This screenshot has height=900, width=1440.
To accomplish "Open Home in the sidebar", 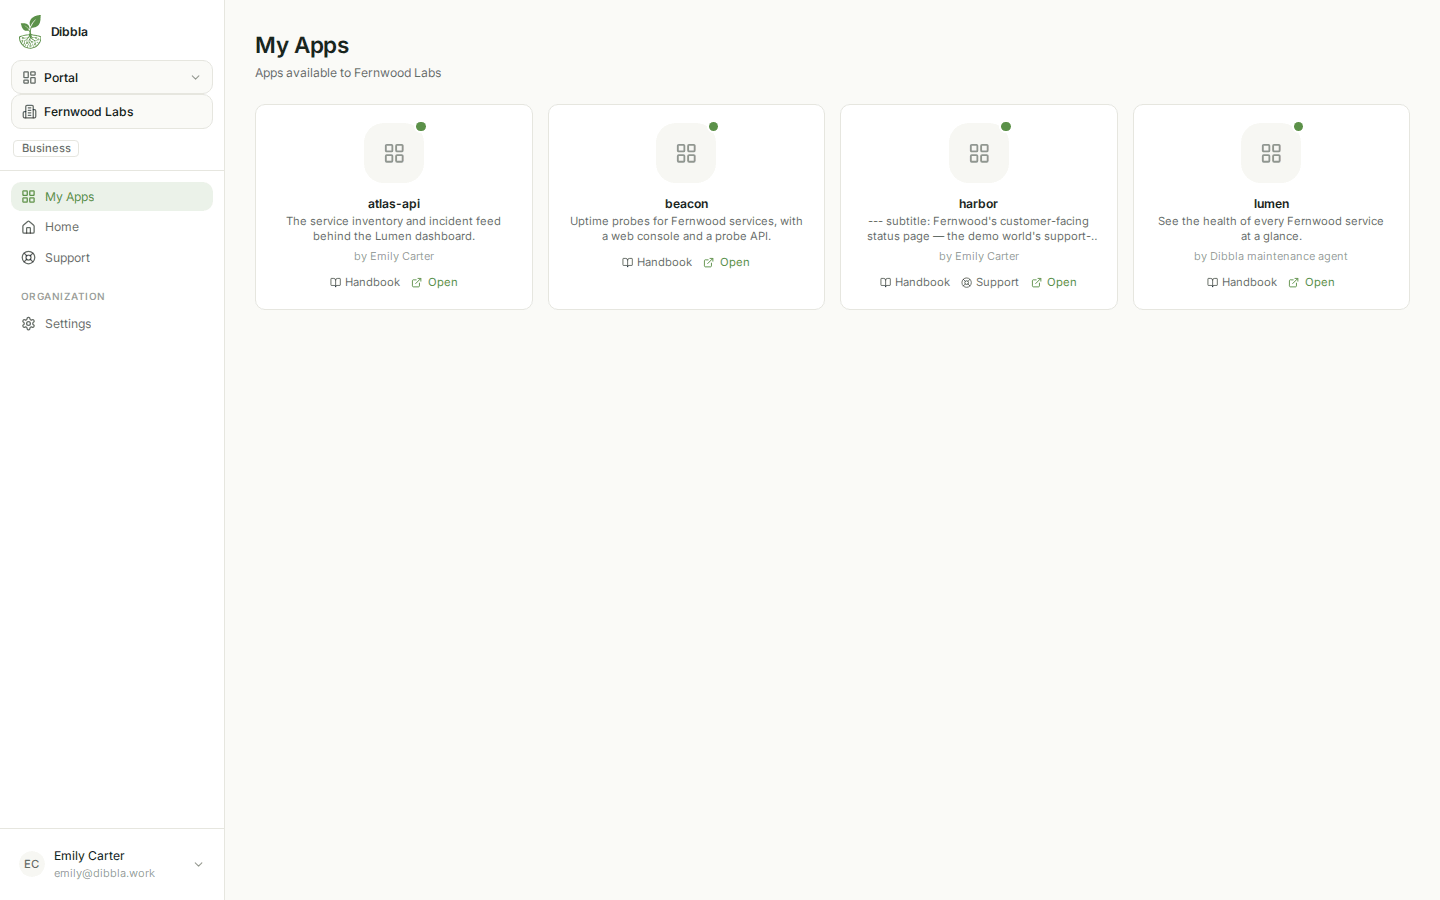I will click(x=112, y=227).
